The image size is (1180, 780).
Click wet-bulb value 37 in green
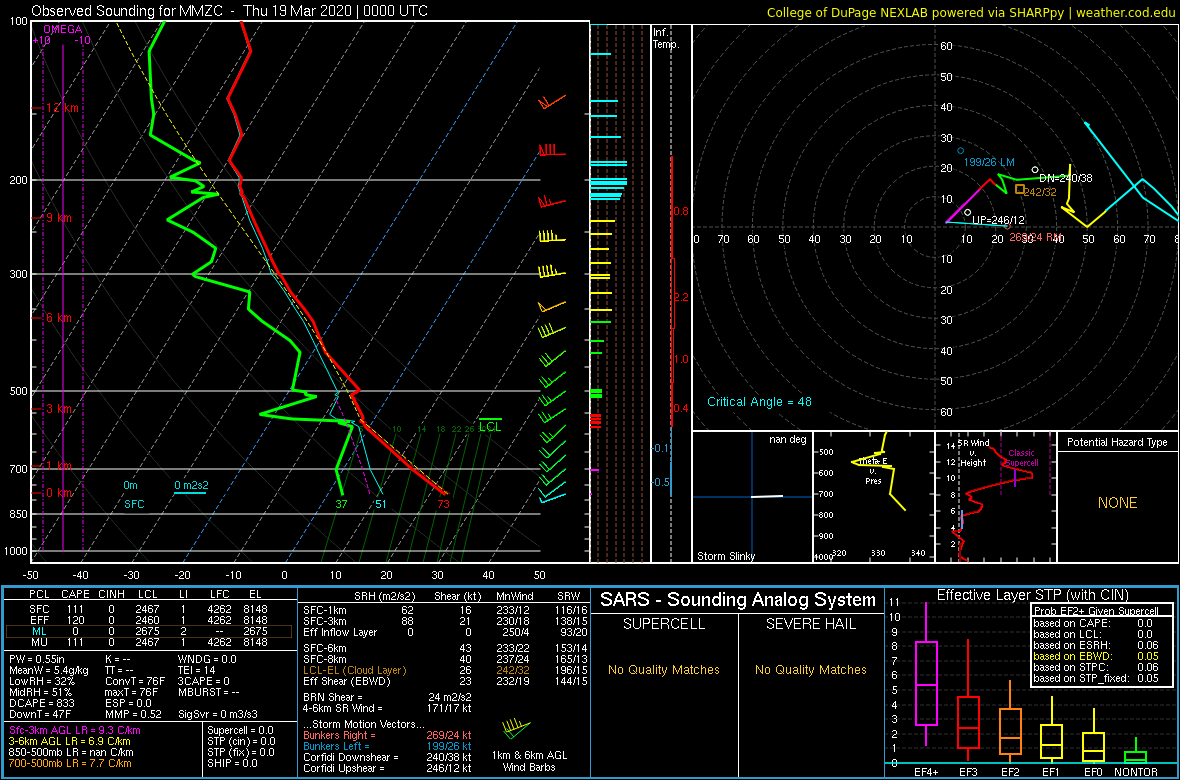342,504
